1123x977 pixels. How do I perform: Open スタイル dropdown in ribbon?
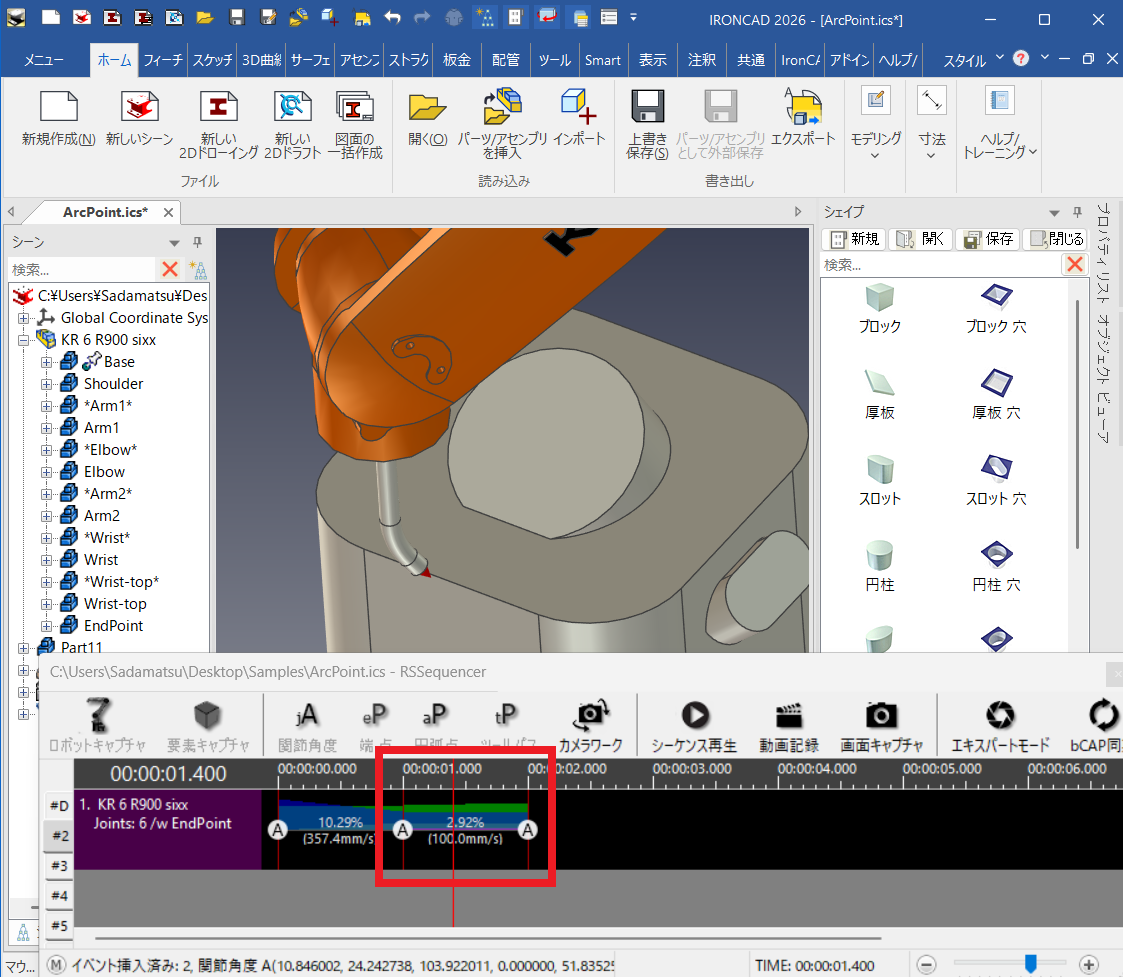click(x=1000, y=57)
